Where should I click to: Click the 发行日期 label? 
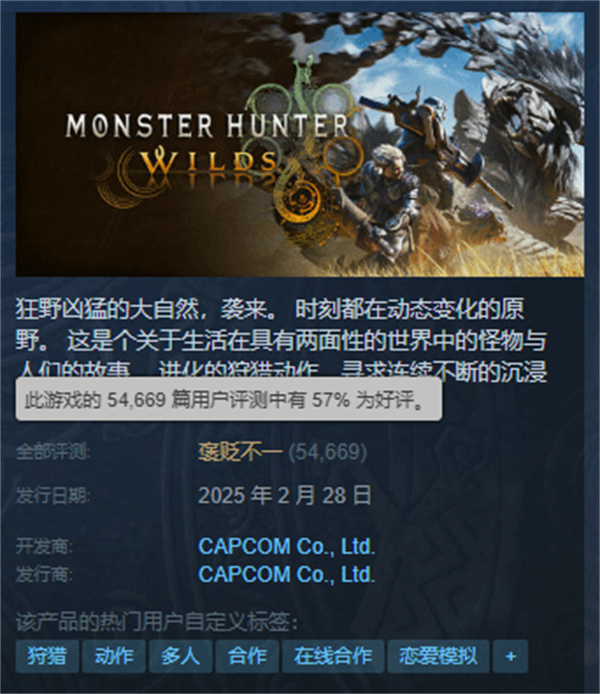point(53,495)
